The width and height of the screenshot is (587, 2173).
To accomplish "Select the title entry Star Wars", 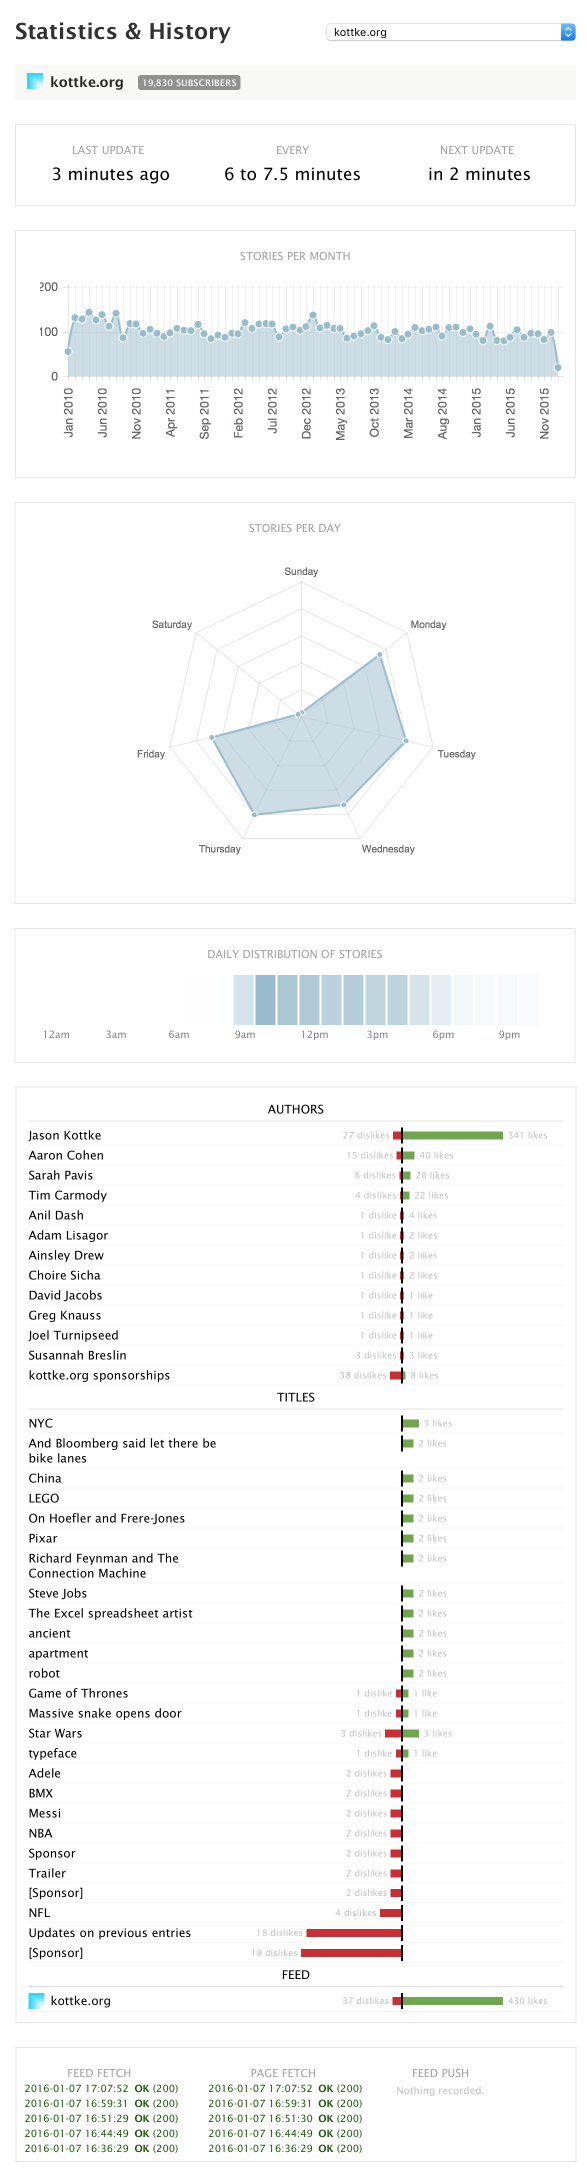I will [55, 1733].
